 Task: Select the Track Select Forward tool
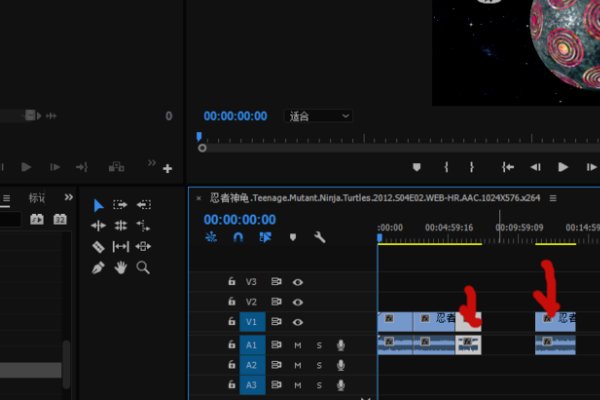(x=121, y=205)
